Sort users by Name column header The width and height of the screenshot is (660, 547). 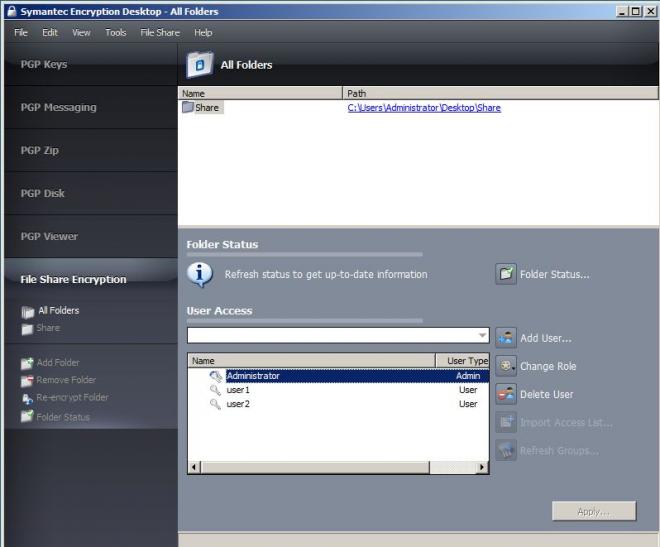point(311,361)
